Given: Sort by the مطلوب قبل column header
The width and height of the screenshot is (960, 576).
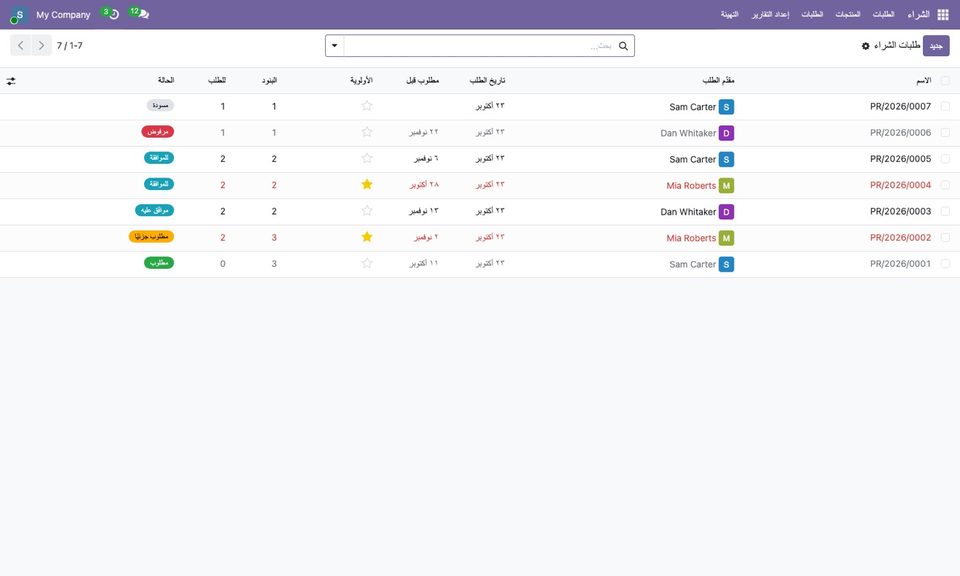Looking at the screenshot, I should (422, 81).
